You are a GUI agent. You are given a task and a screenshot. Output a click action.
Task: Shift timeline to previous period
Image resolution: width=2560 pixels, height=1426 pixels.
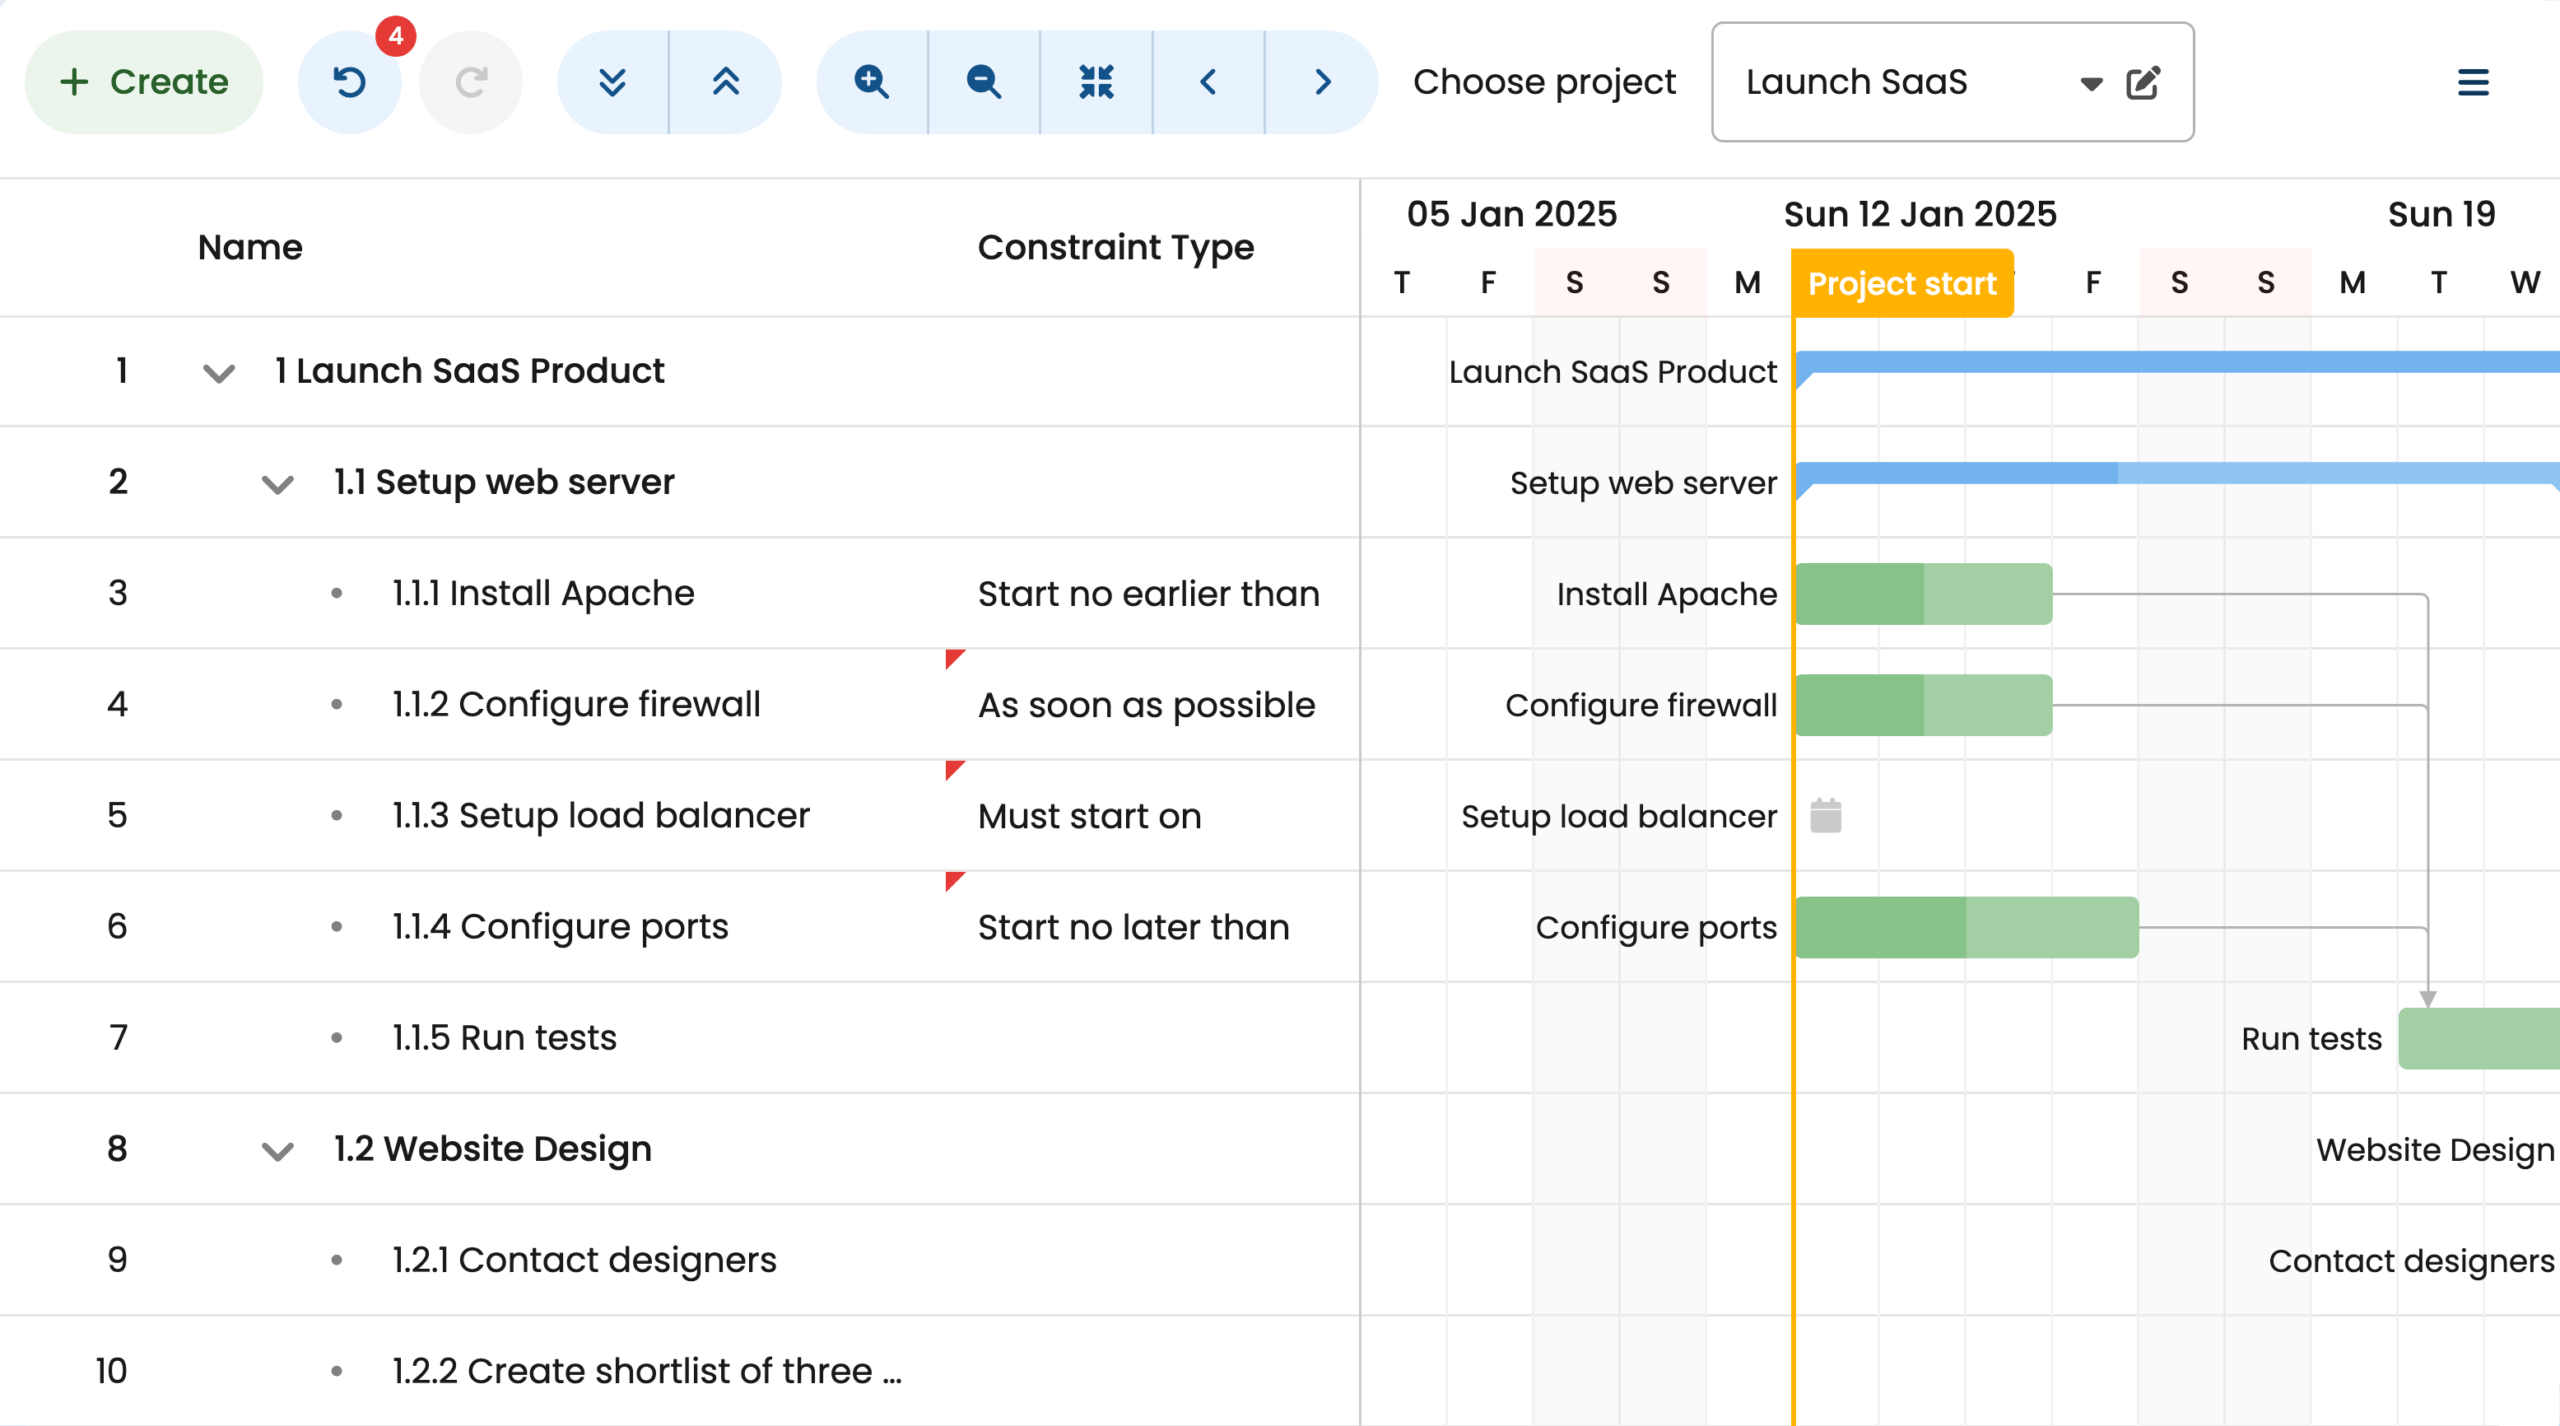[x=1208, y=82]
